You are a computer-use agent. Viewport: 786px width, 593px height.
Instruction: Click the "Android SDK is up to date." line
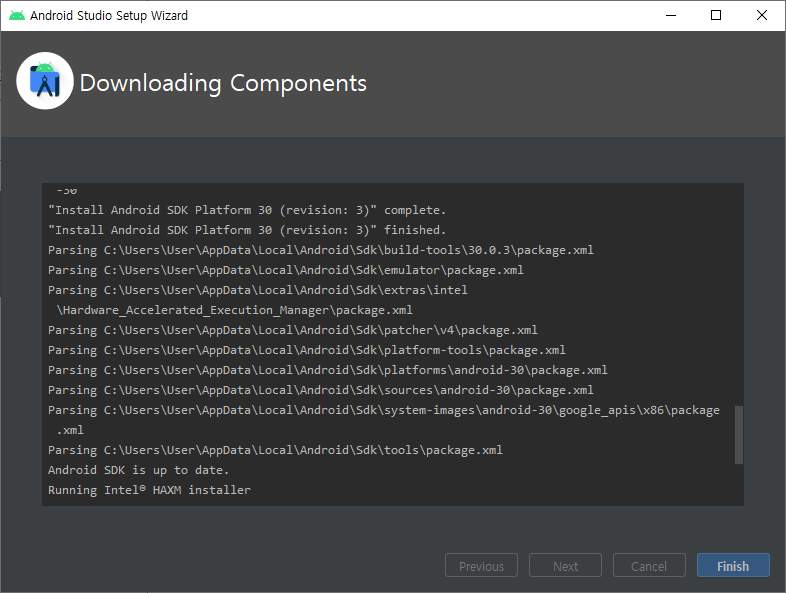coord(138,470)
